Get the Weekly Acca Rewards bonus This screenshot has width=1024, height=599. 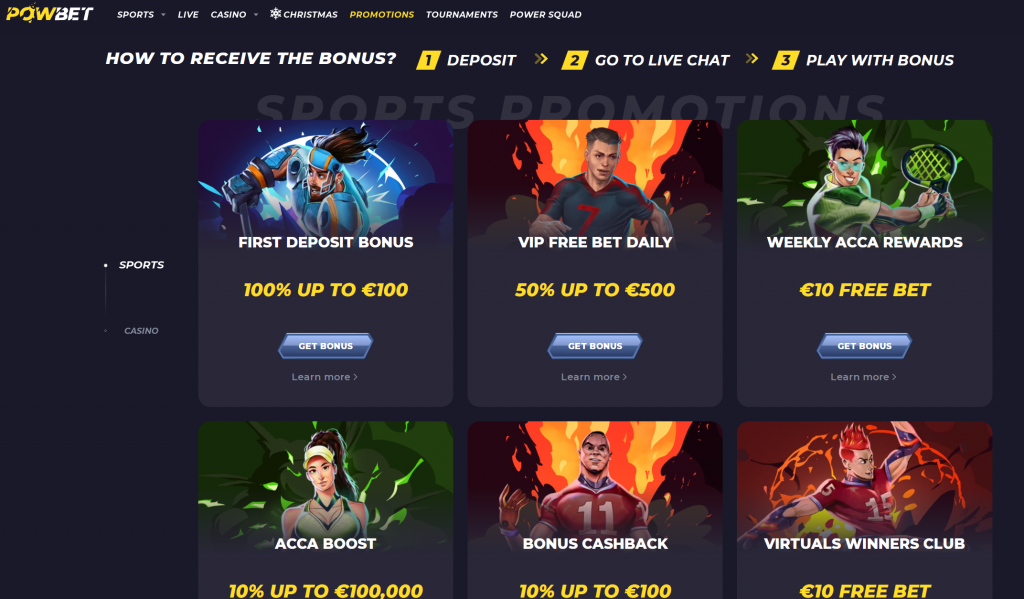[865, 346]
